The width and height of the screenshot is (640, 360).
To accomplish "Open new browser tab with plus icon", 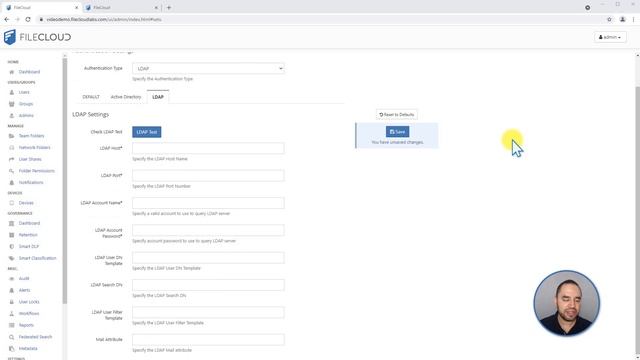I will pos(169,7).
